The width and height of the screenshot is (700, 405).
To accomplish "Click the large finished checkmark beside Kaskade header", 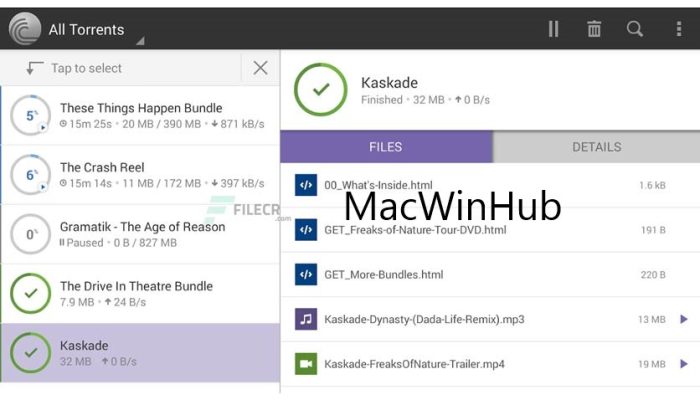I will click(321, 90).
